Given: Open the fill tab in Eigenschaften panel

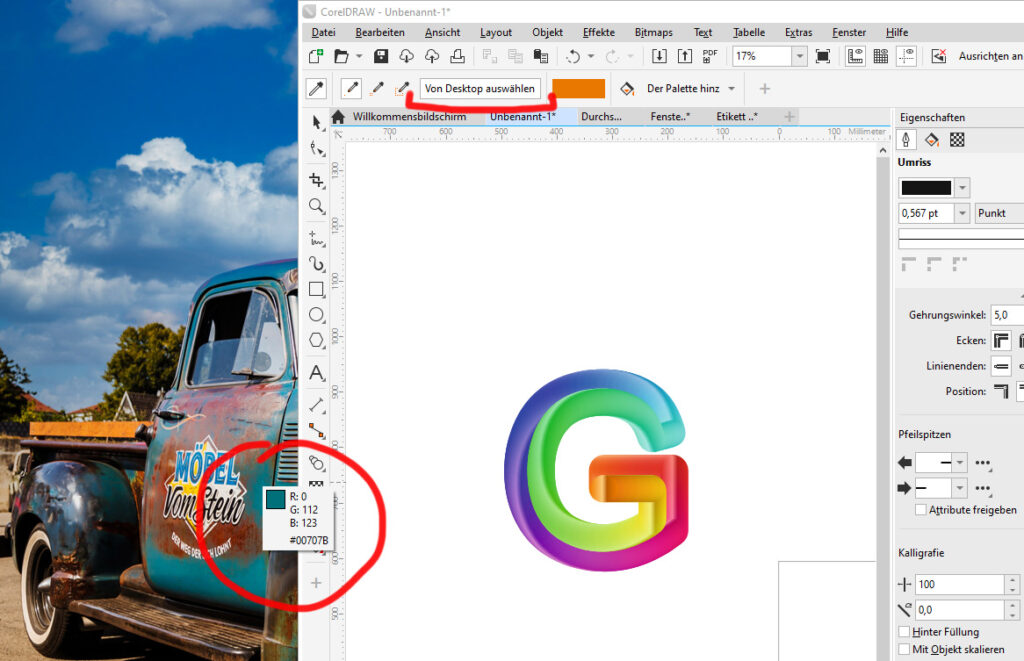Looking at the screenshot, I should click(x=932, y=140).
